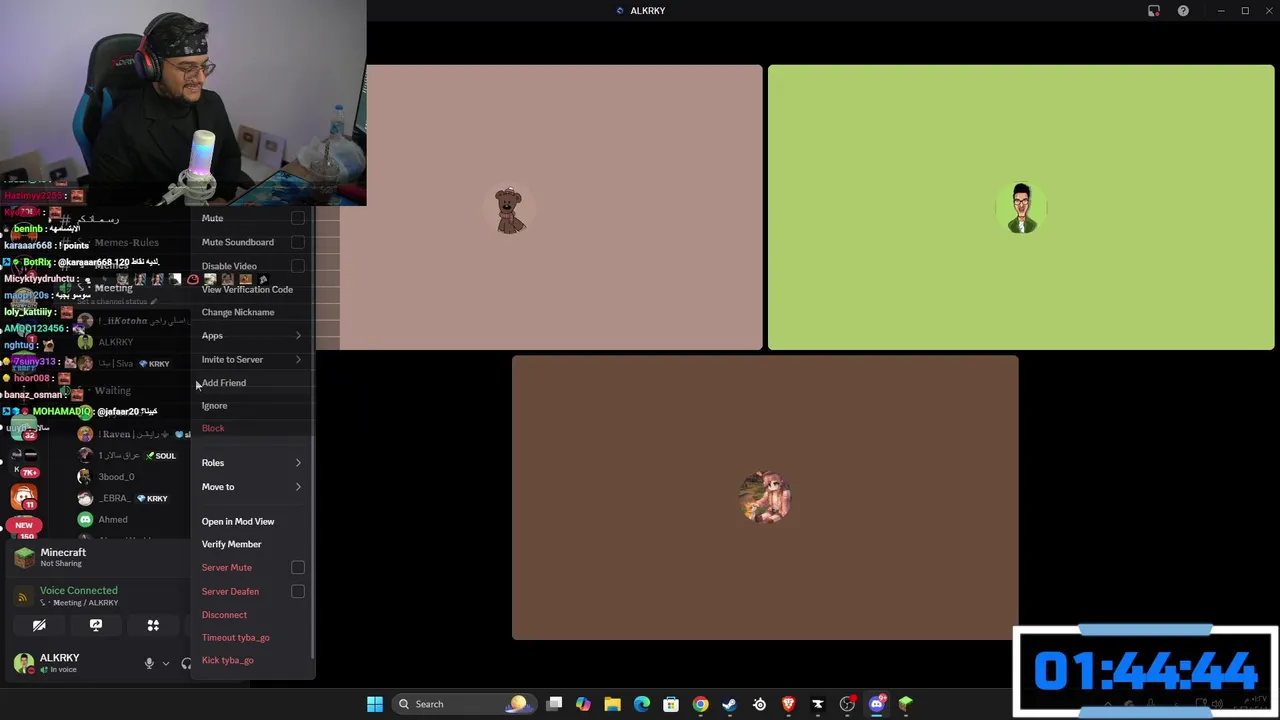The height and width of the screenshot is (720, 1280).
Task: Open ALKRKY user avatar in bottom panel
Action: [x=23, y=662]
